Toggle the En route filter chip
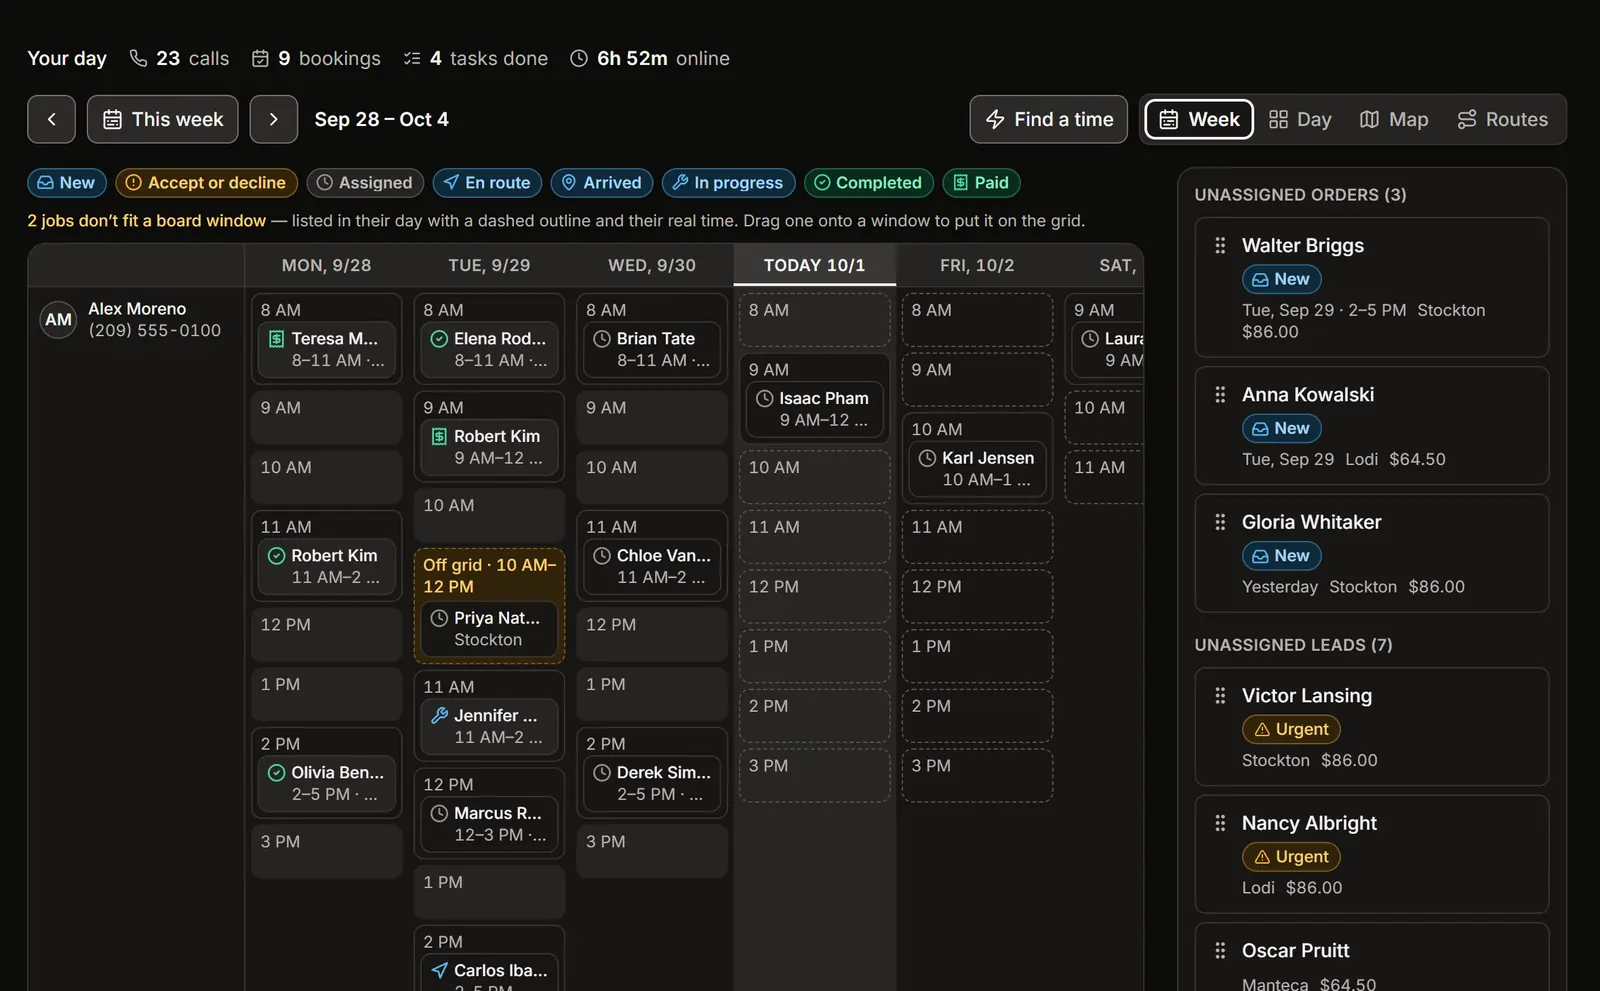The width and height of the screenshot is (1600, 991). [487, 183]
